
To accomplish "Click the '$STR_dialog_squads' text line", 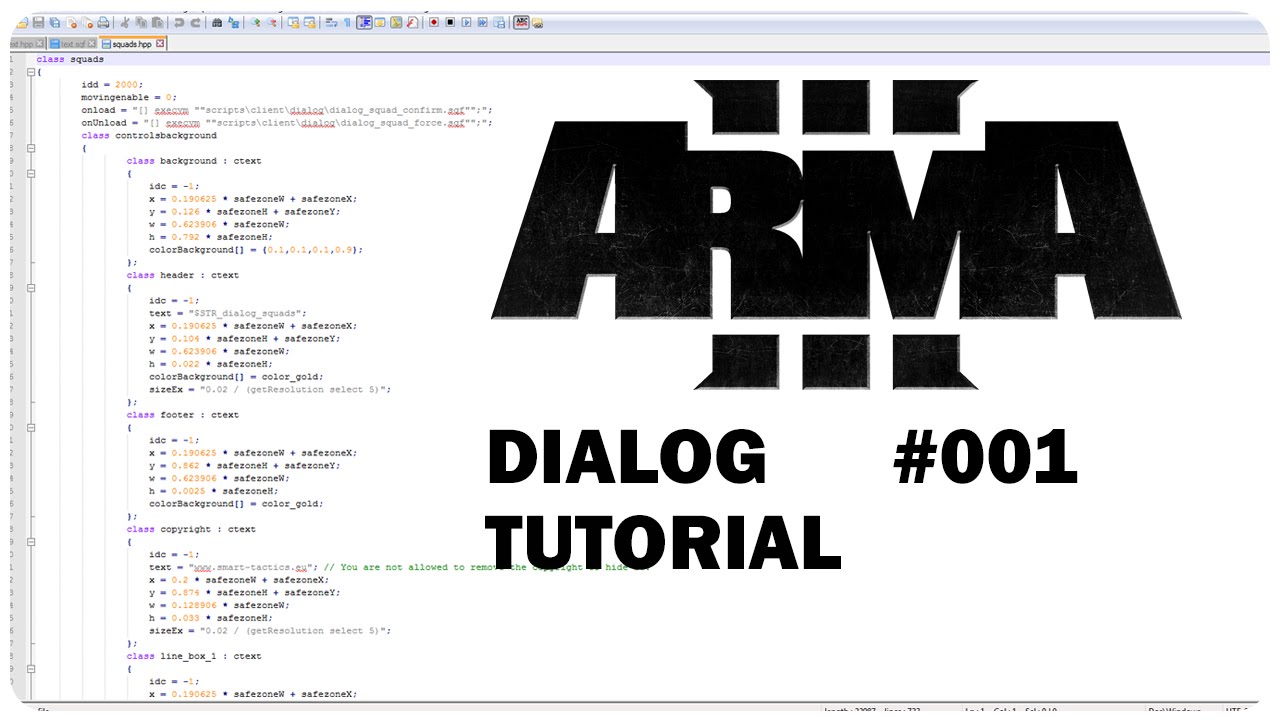I will point(228,313).
